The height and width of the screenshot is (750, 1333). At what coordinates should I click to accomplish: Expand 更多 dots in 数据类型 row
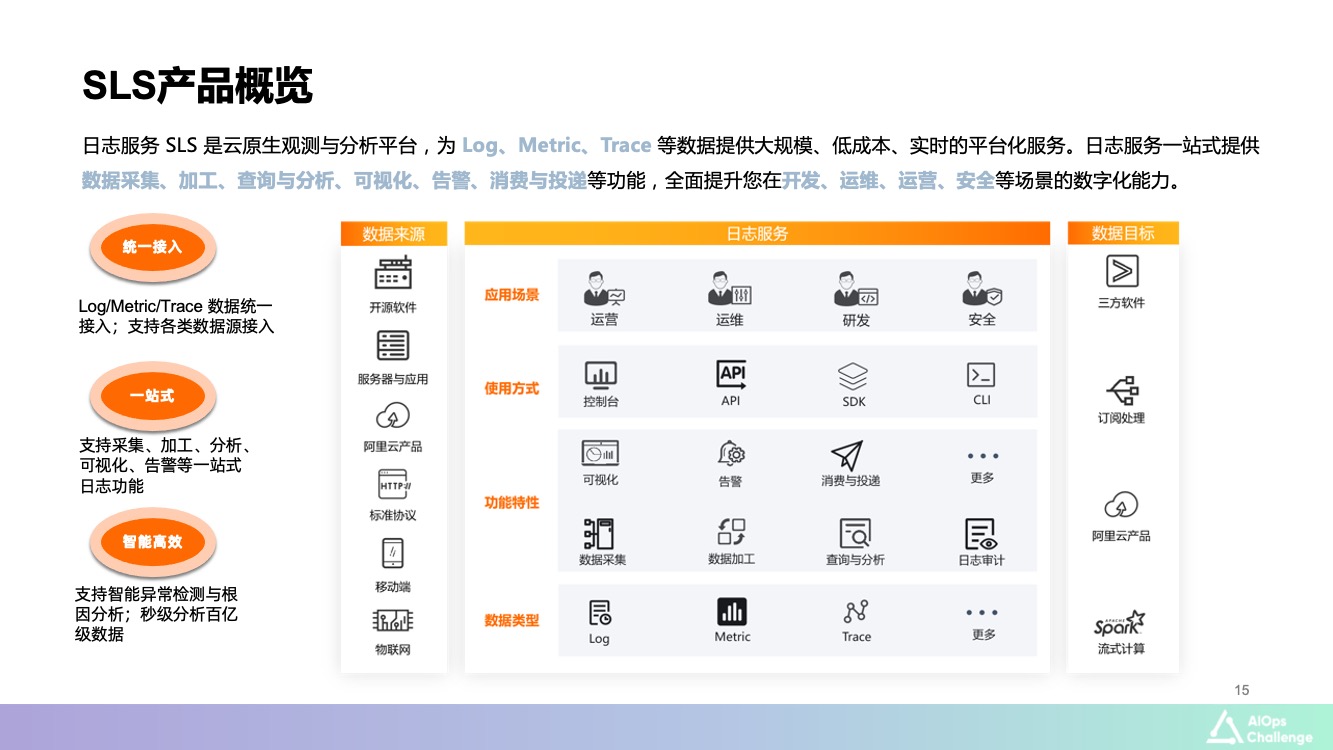pyautogui.click(x=982, y=612)
